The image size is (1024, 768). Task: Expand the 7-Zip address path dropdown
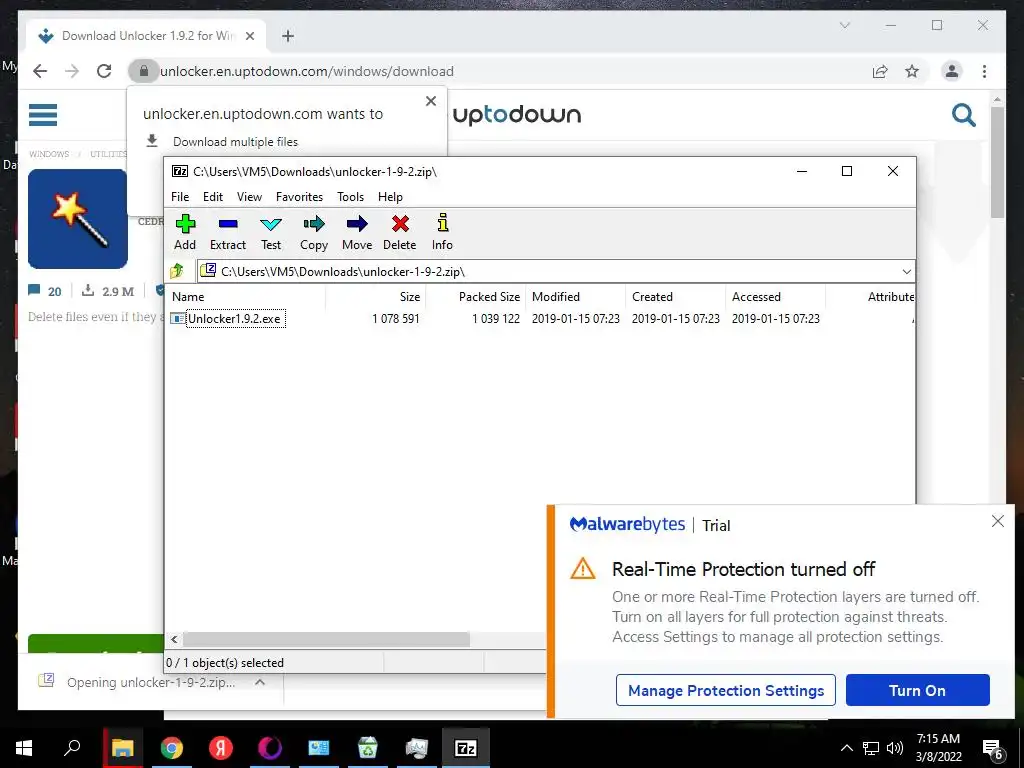click(x=906, y=272)
